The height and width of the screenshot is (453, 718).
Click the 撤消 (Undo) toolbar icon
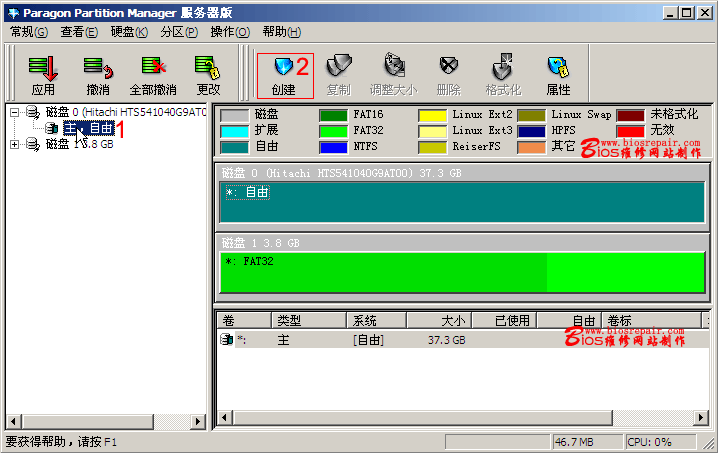tap(98, 74)
